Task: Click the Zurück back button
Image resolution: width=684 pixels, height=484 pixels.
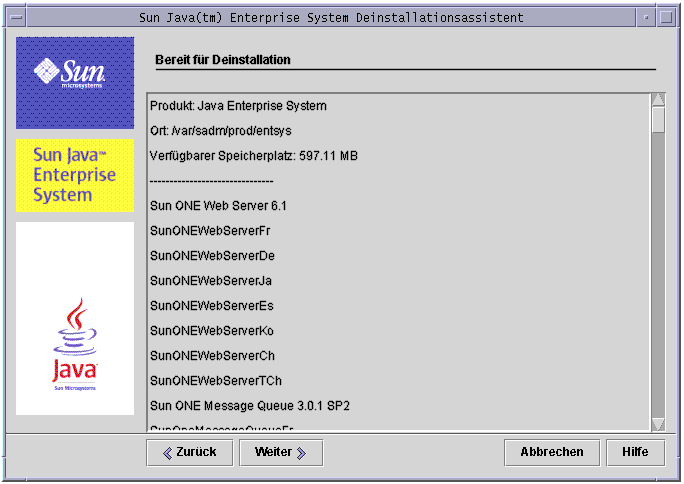Action: tap(190, 453)
